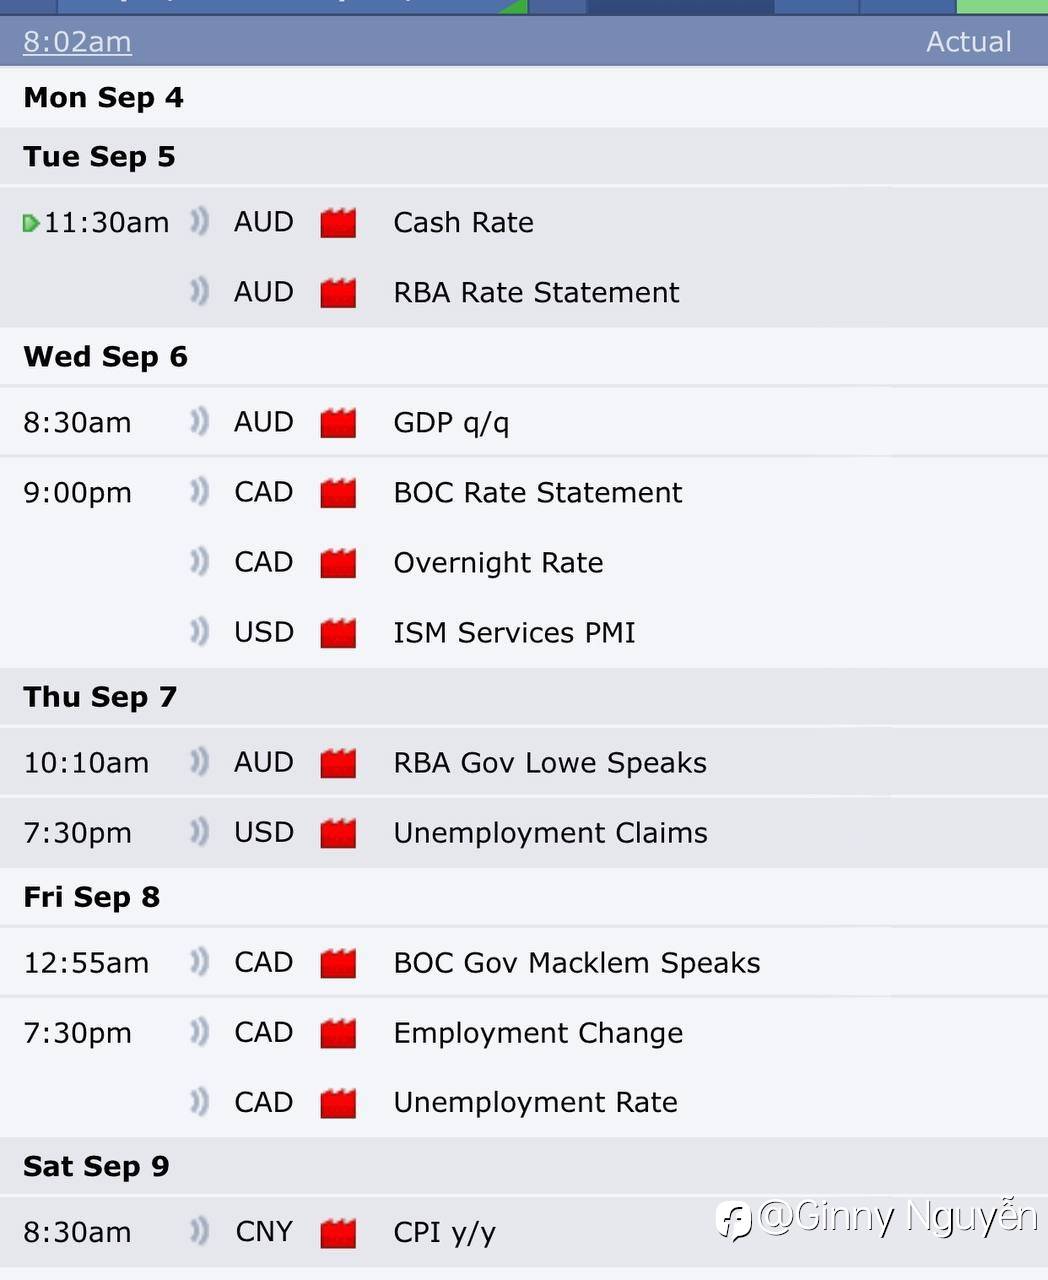Click red impact icon for Employment Change
Screen dimensions: 1048x1280
[x=338, y=1033]
